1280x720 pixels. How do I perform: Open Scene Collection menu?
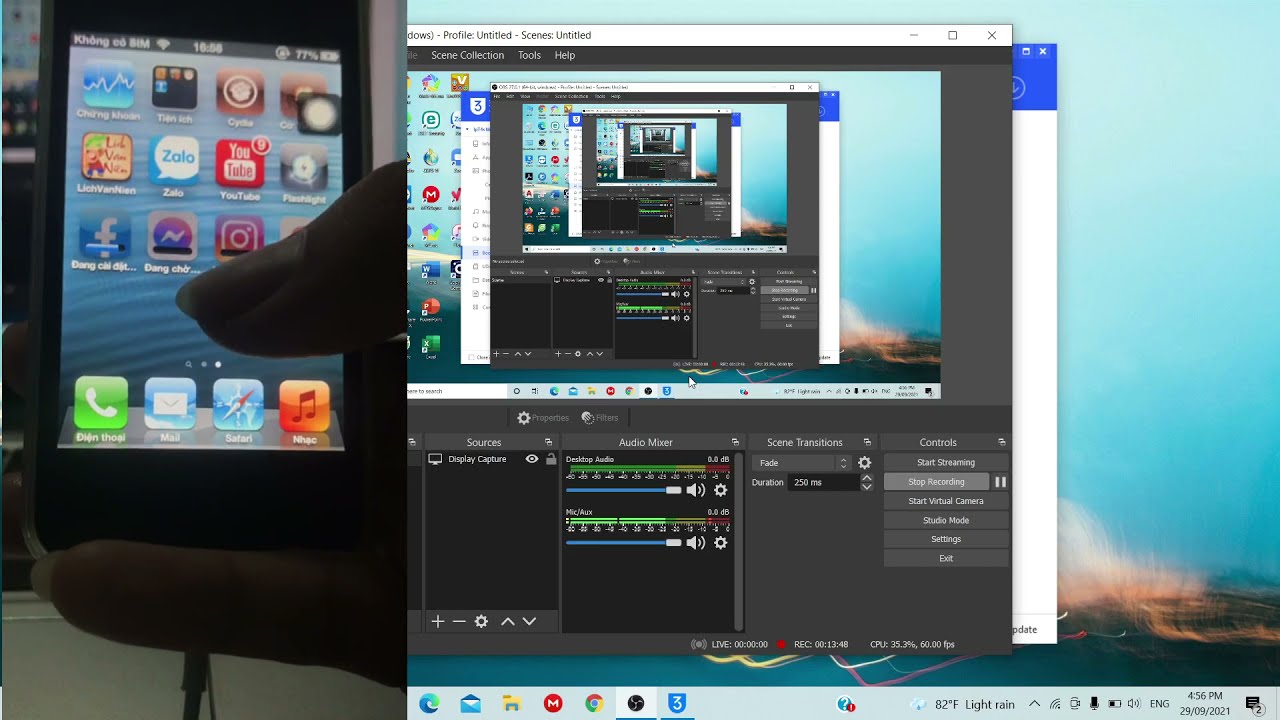click(467, 55)
